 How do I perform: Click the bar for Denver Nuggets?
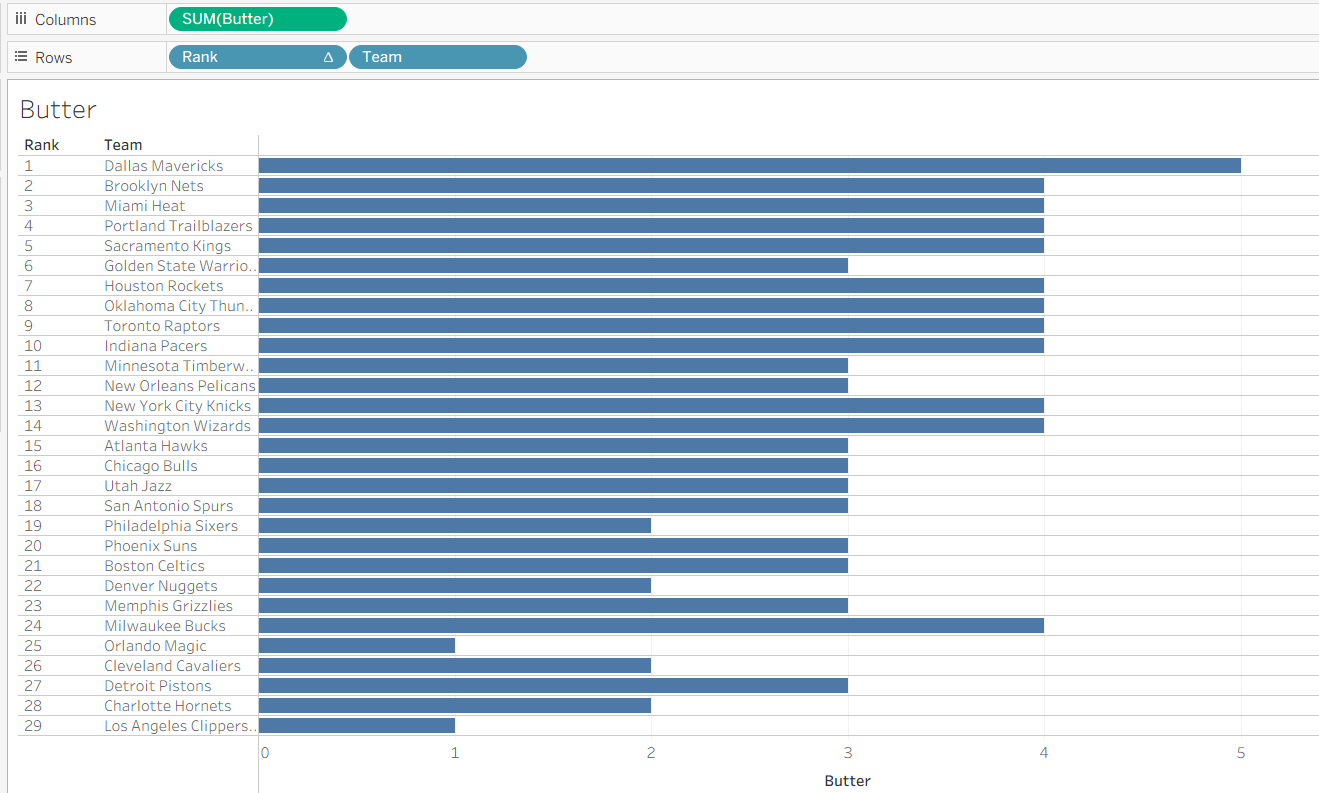pyautogui.click(x=455, y=586)
